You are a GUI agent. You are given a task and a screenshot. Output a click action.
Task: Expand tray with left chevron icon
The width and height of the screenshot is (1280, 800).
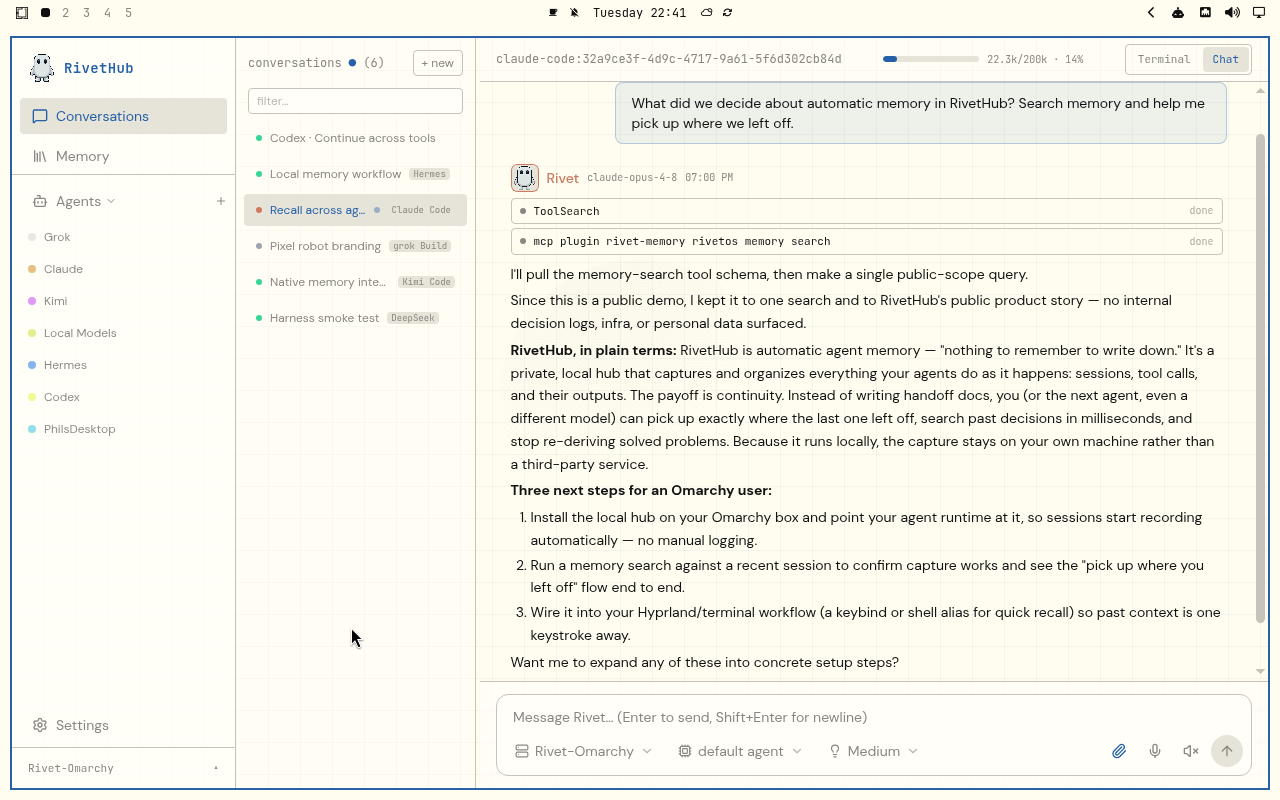[1151, 13]
